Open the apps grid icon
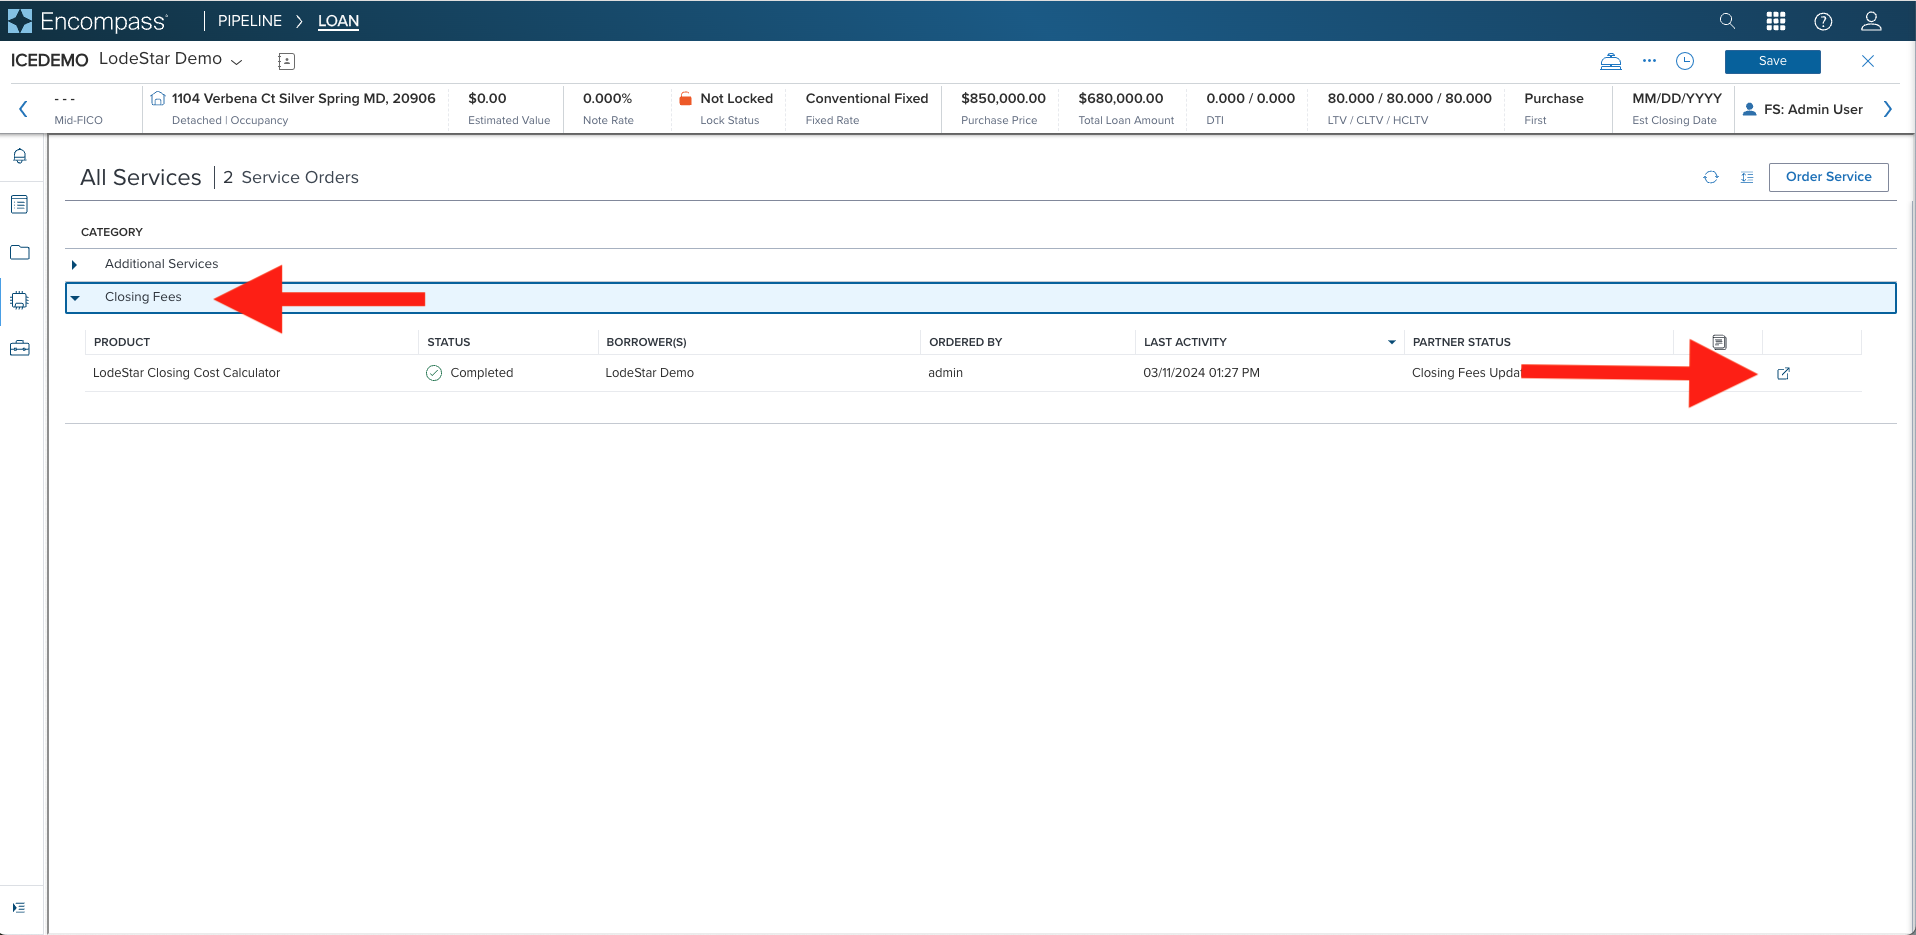The height and width of the screenshot is (935, 1916). click(x=1776, y=21)
